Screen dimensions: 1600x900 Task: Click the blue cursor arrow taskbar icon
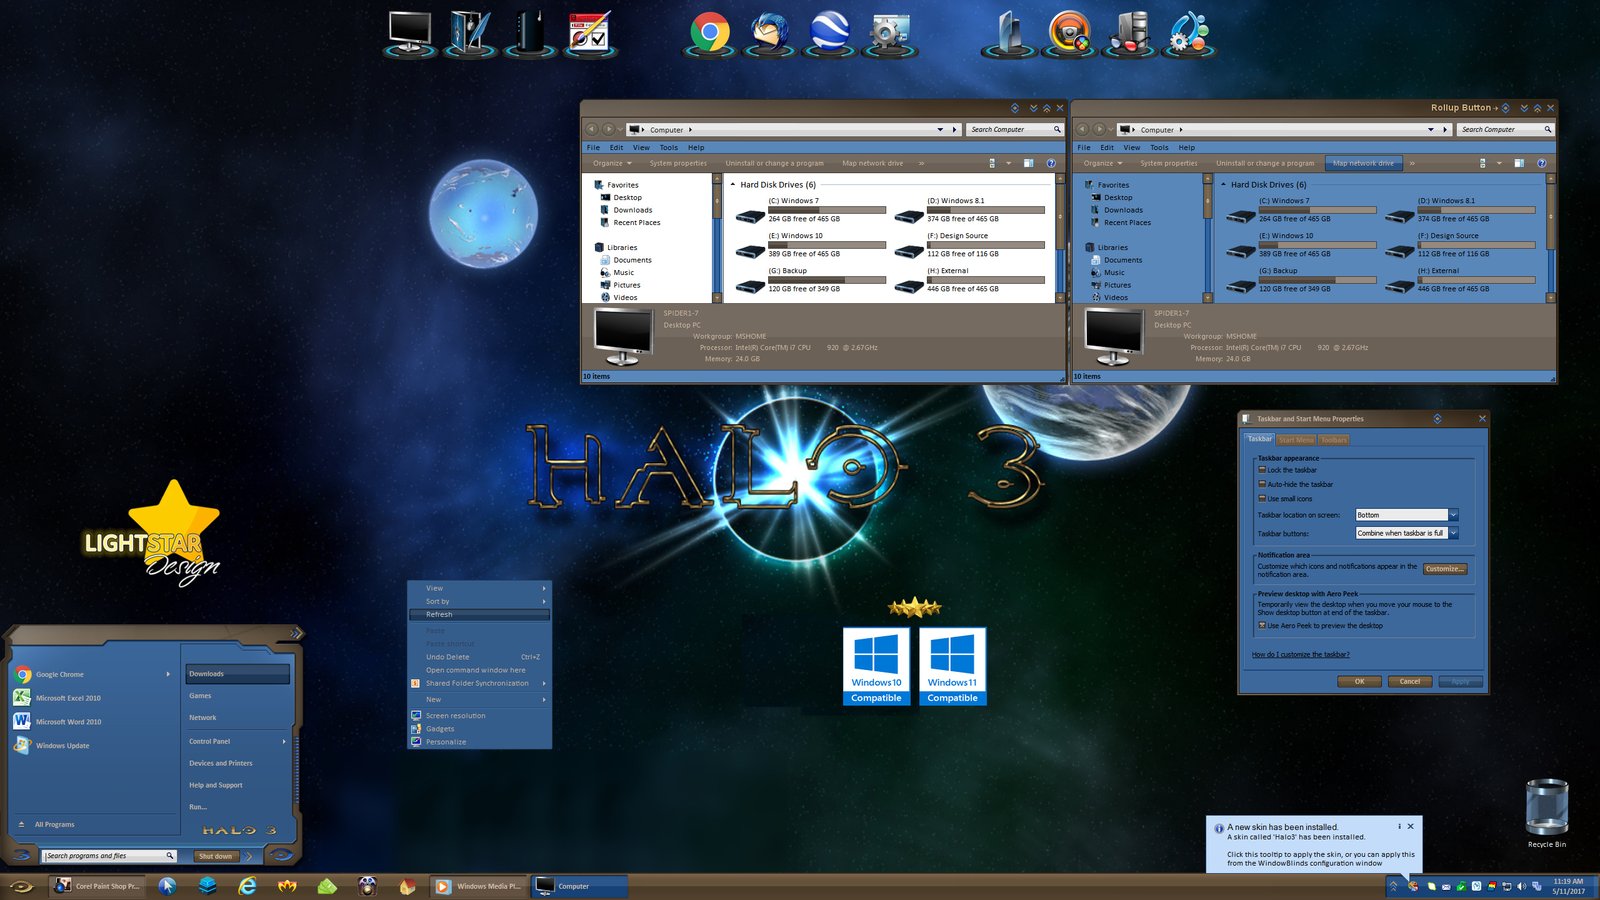(x=167, y=886)
